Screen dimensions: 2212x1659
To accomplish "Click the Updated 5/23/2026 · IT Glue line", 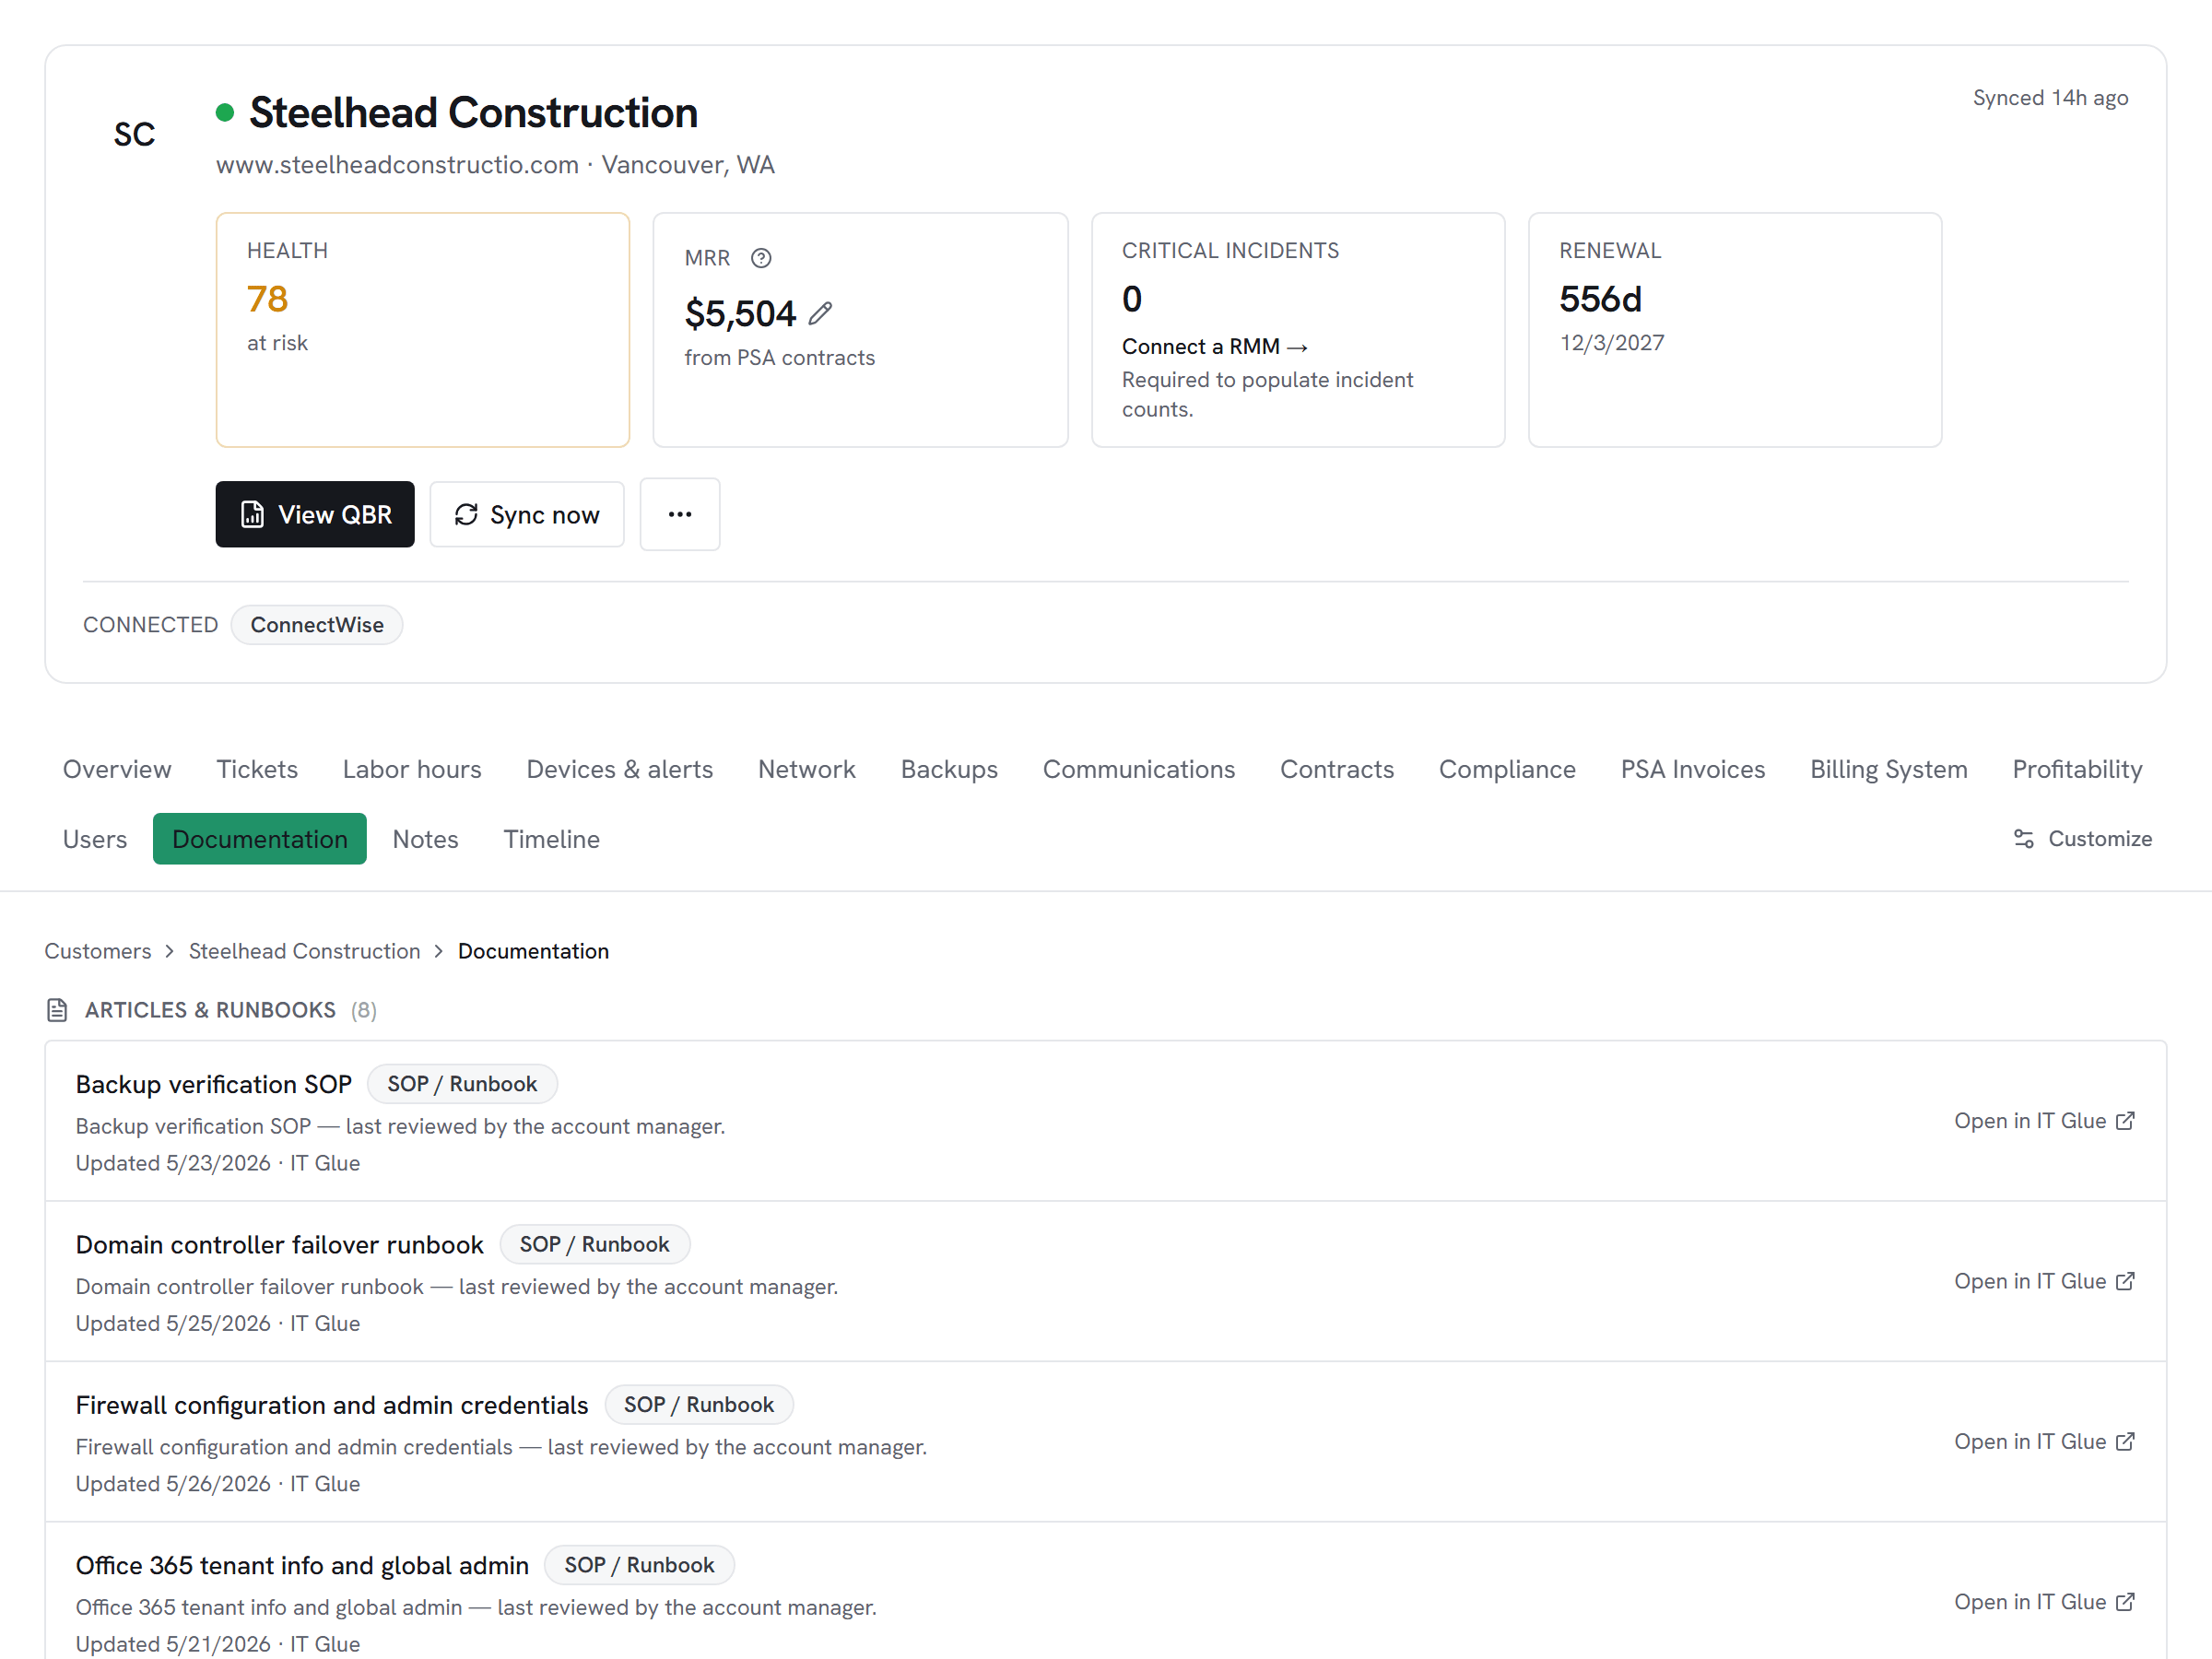I will pyautogui.click(x=218, y=1163).
